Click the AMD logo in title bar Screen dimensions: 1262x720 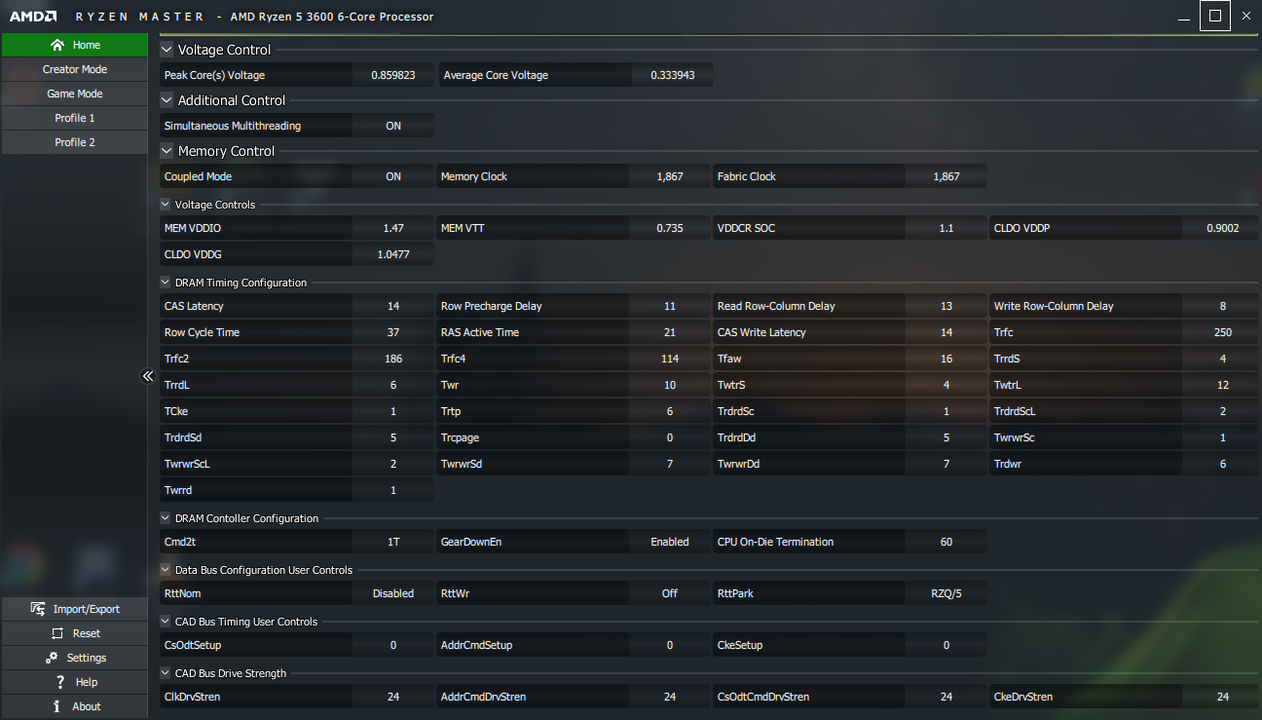(x=33, y=16)
